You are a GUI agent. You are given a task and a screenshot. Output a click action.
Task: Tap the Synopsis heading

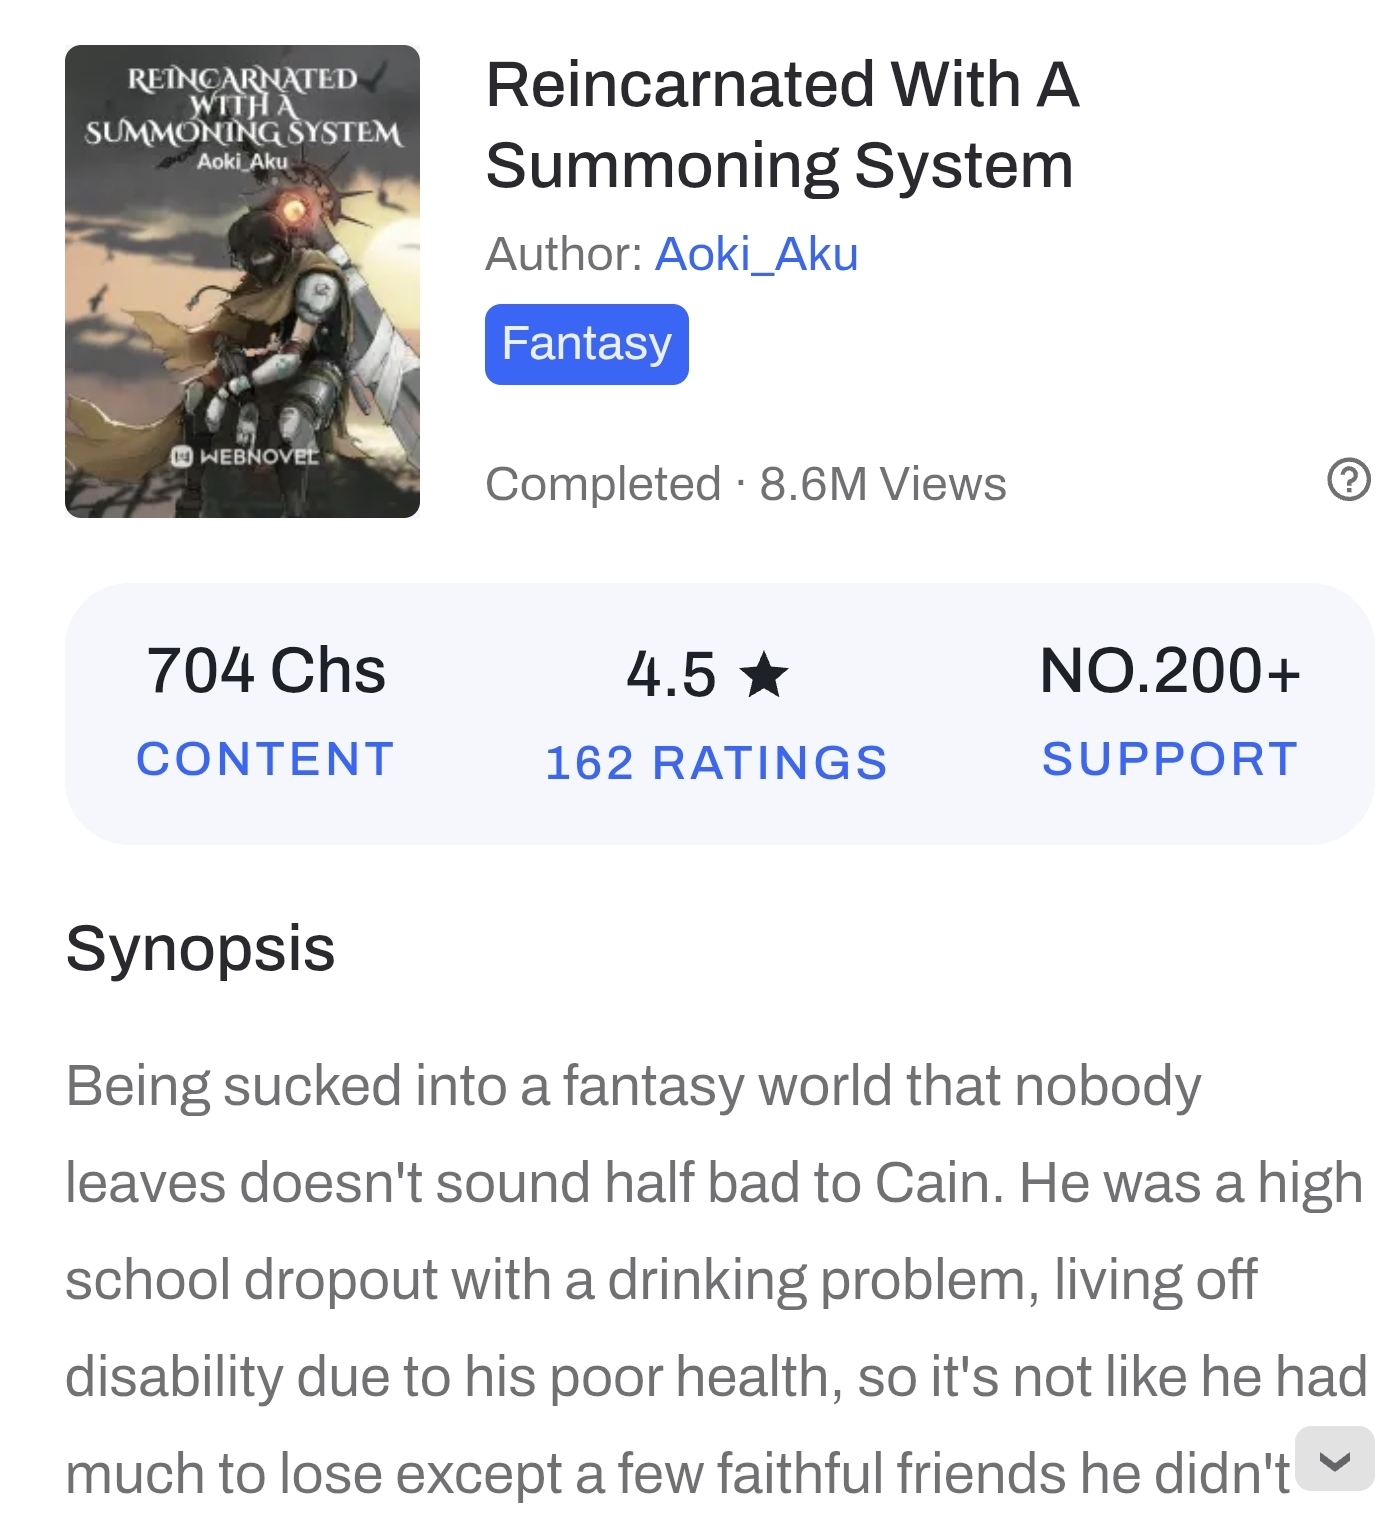tap(200, 948)
